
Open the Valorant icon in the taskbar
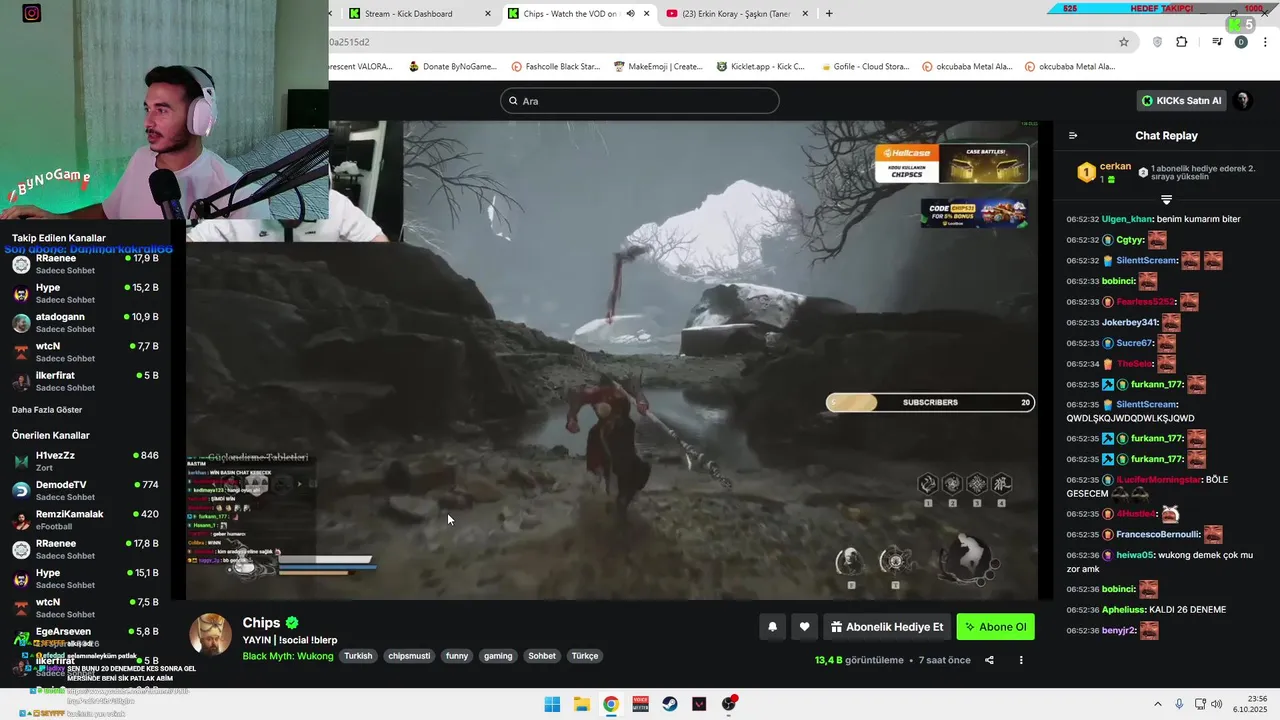point(699,704)
